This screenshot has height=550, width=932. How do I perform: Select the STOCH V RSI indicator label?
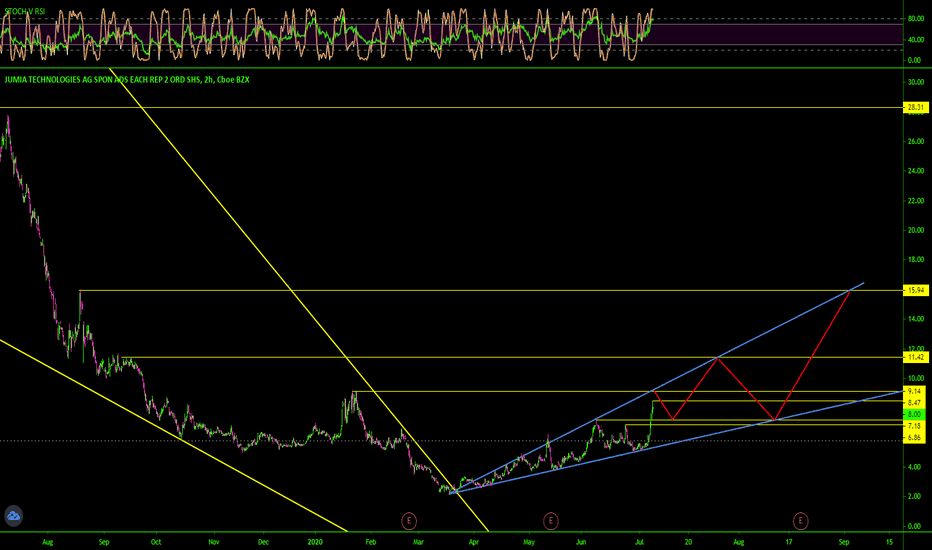24,11
